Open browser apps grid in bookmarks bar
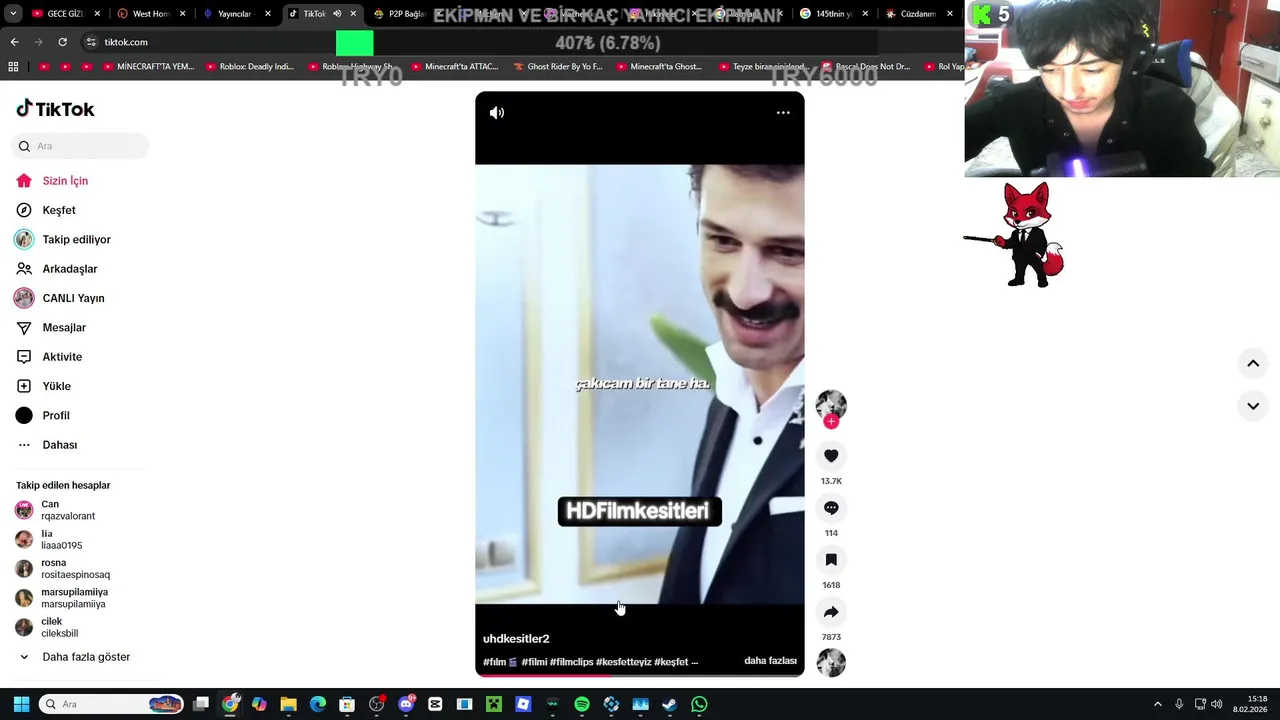Image resolution: width=1280 pixels, height=720 pixels. [13, 67]
